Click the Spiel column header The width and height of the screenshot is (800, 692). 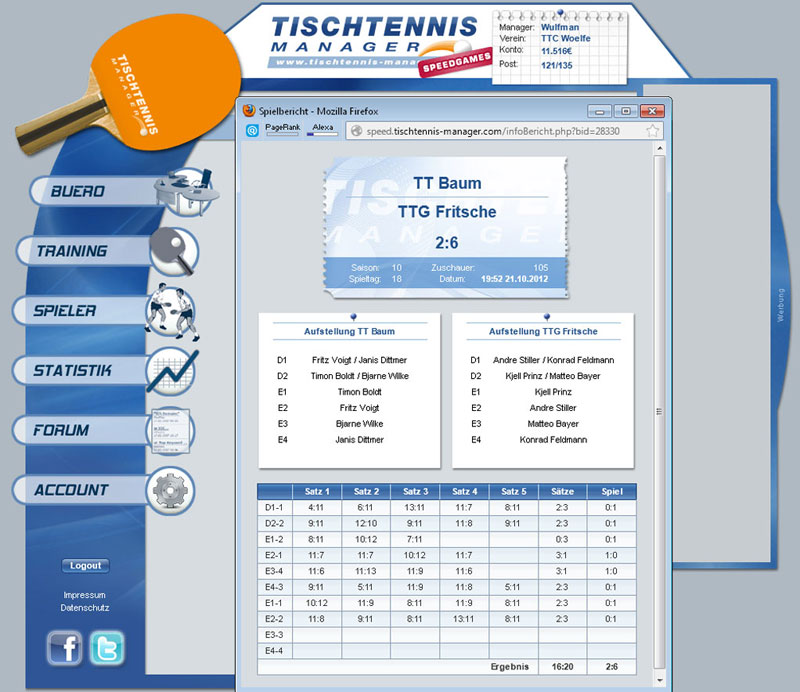point(612,491)
